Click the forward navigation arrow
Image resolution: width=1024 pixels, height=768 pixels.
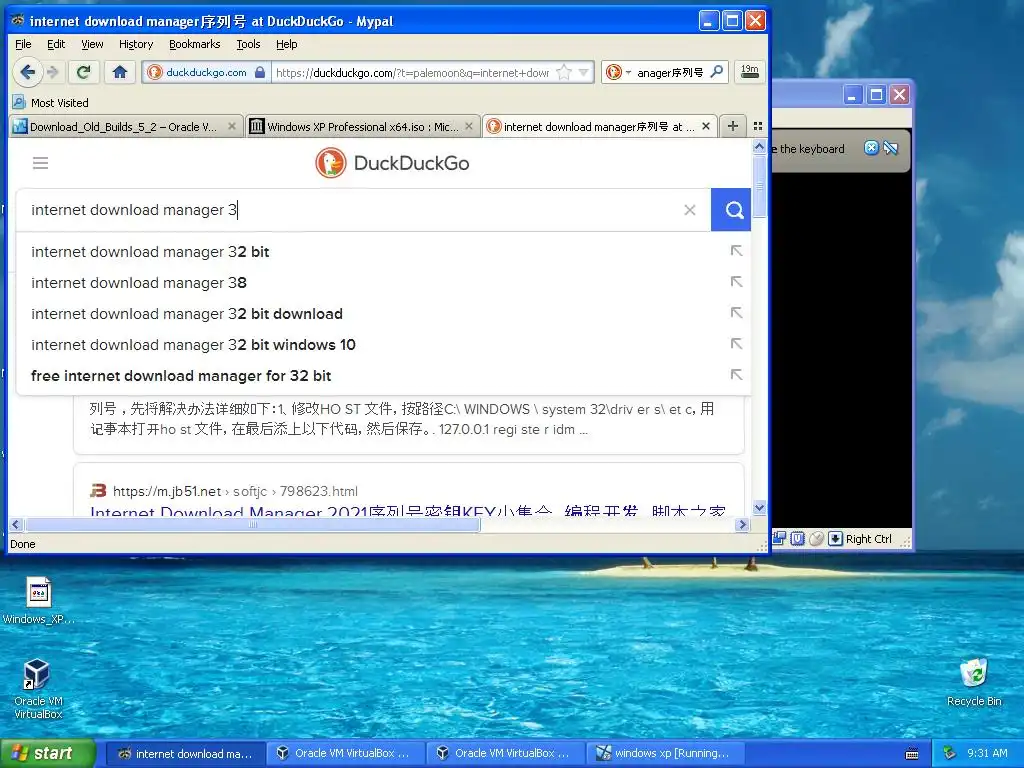coord(54,72)
